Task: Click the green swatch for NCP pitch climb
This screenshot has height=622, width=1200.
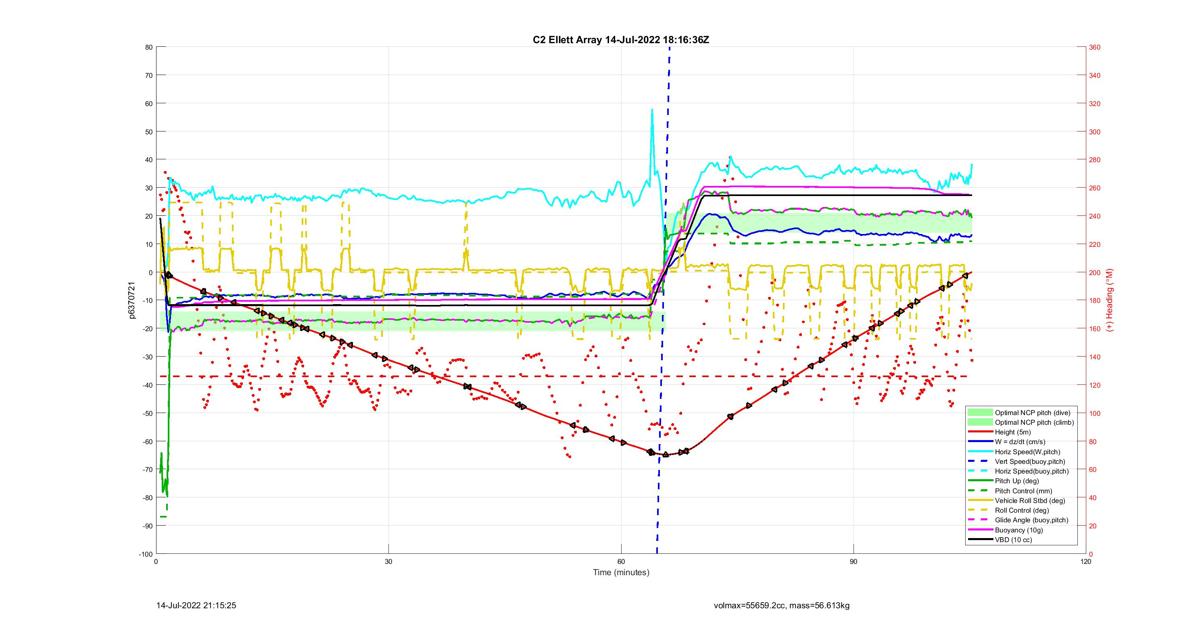Action: (x=980, y=422)
